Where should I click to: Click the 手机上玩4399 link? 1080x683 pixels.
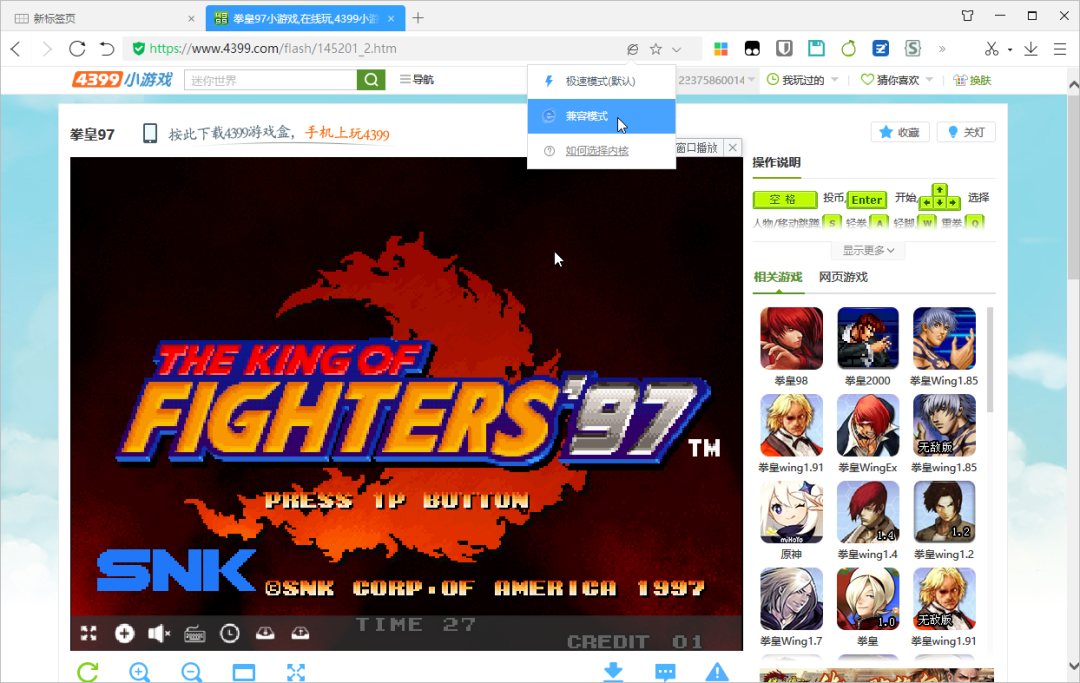[x=347, y=133]
